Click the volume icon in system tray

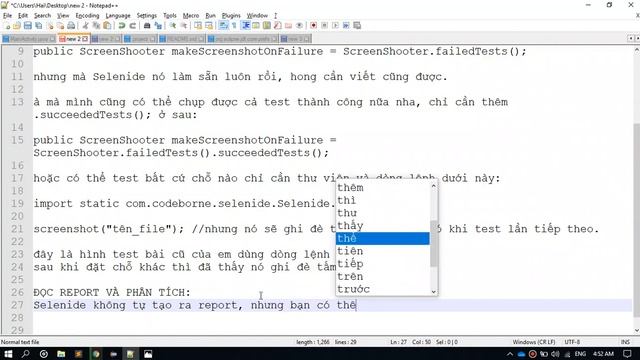tap(555, 354)
